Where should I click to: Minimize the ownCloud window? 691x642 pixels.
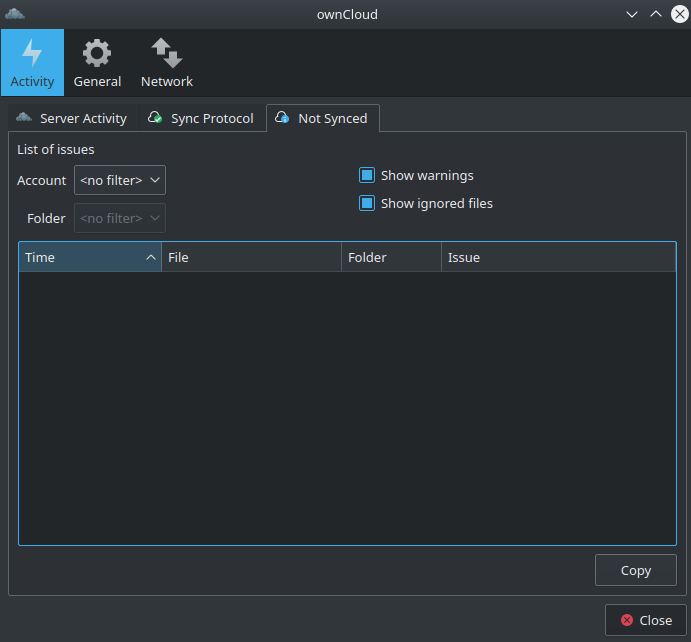[632, 14]
